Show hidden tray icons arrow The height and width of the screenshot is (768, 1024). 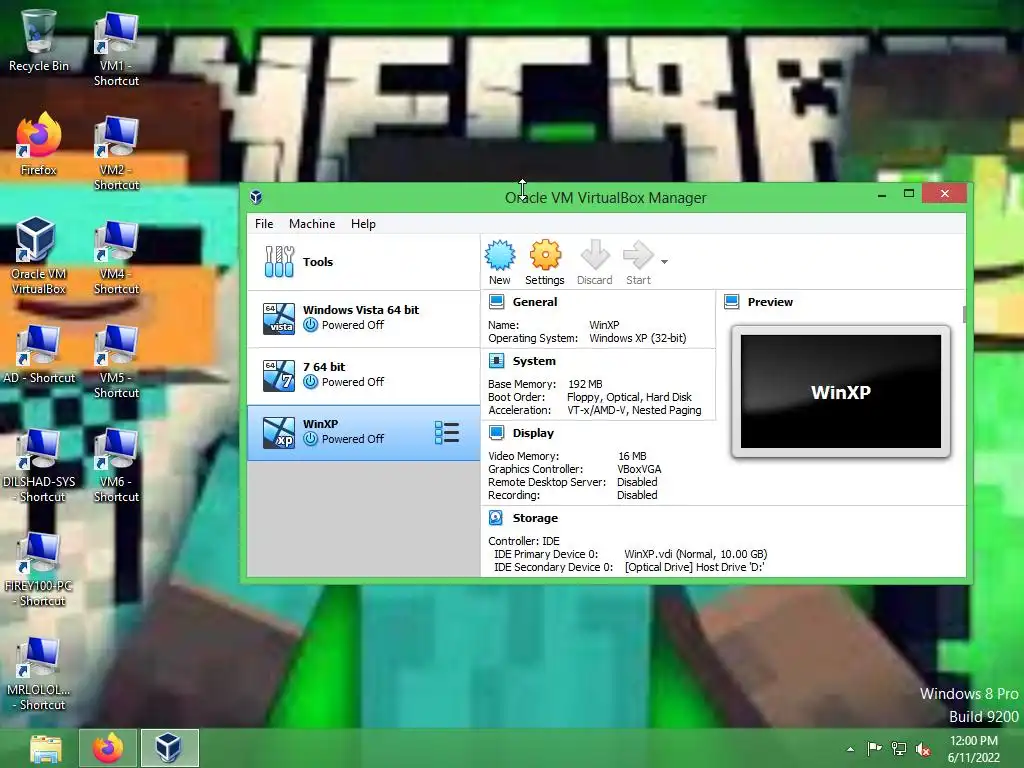(850, 749)
